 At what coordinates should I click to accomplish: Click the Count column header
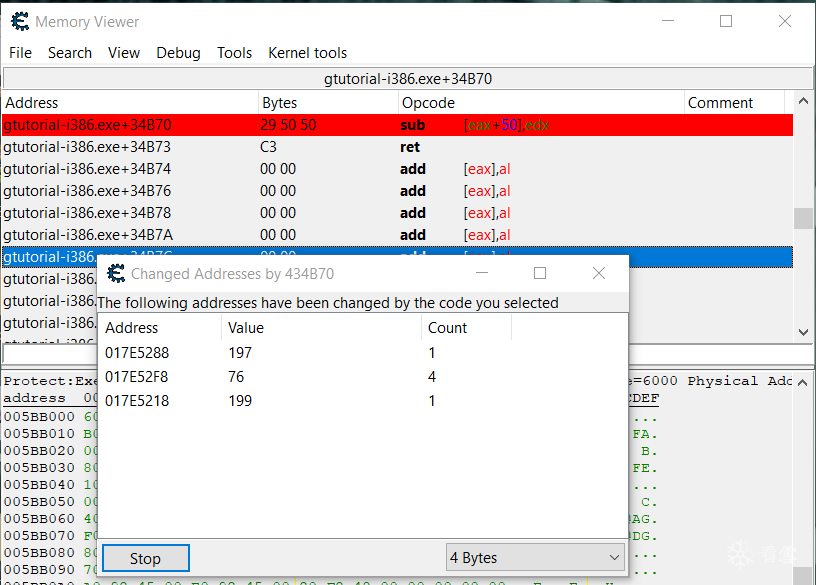click(467, 328)
